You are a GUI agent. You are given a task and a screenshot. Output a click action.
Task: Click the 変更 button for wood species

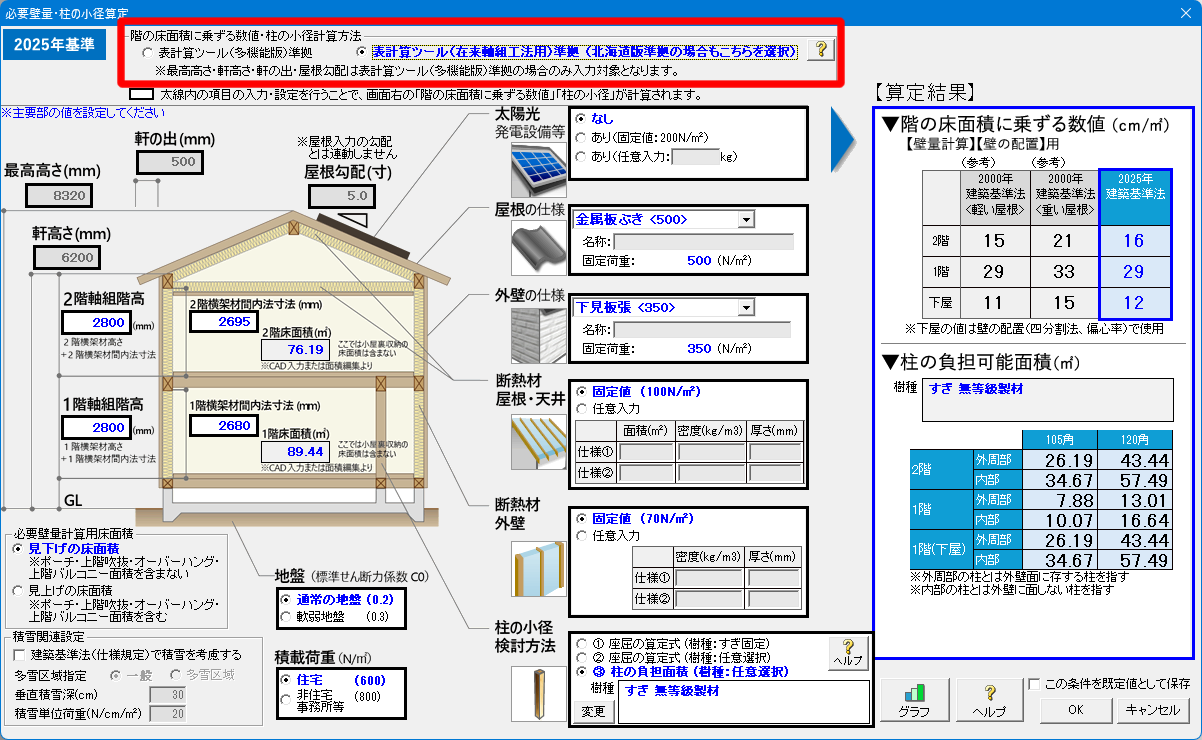click(x=594, y=712)
